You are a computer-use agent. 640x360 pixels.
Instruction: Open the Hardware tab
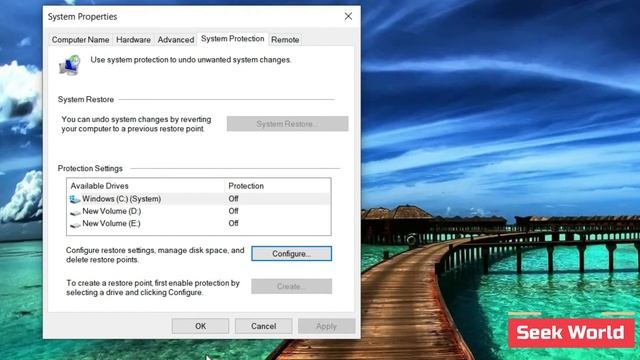[x=133, y=40]
